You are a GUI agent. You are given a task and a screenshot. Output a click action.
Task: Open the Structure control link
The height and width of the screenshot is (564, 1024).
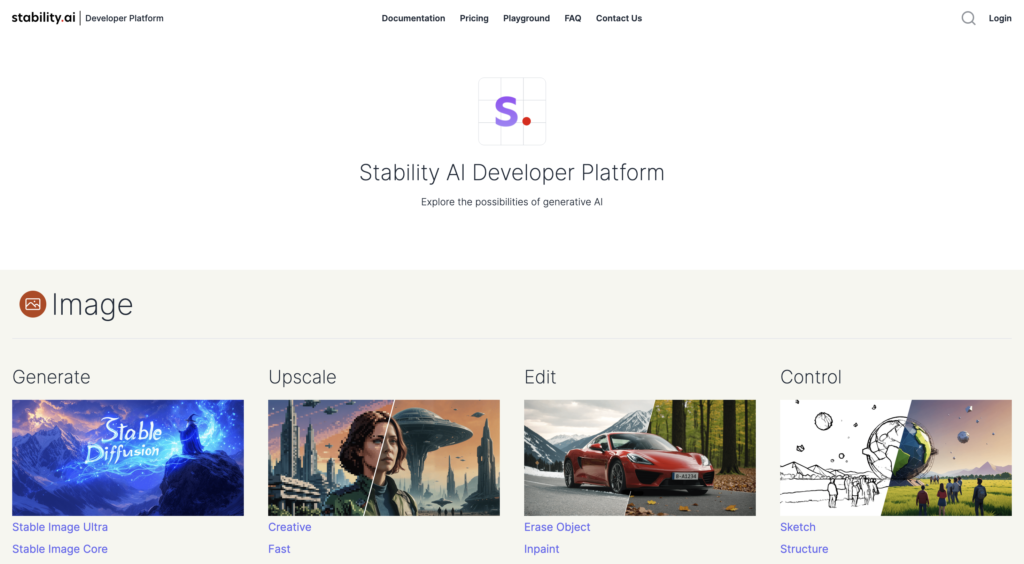pyautogui.click(x=804, y=549)
